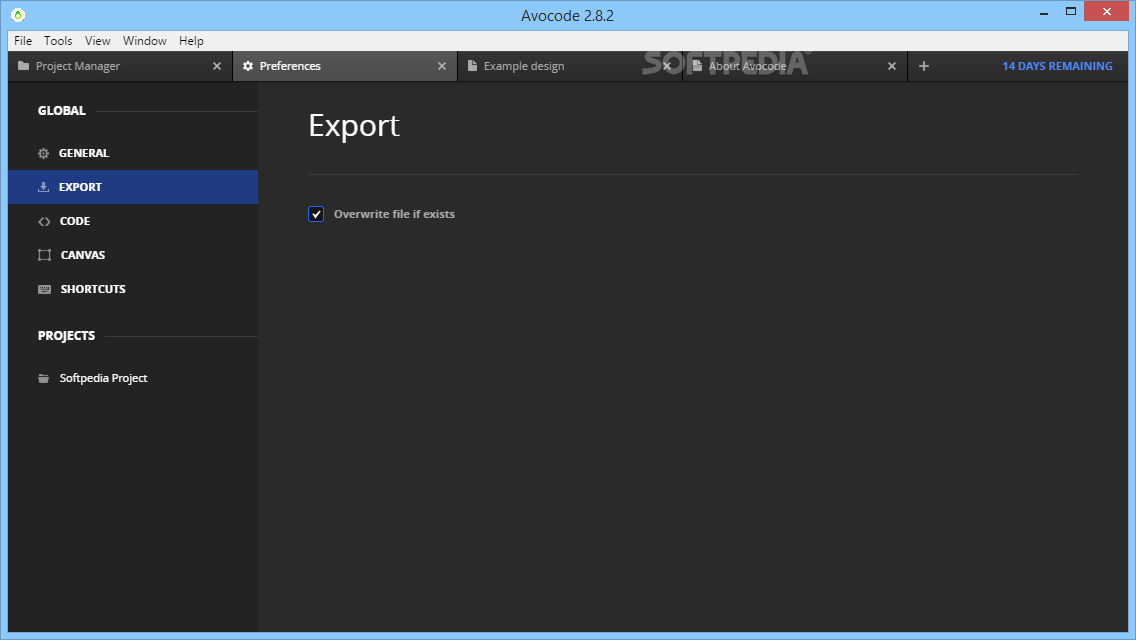1136x640 pixels.
Task: Click the GLOBAL section header
Action: click(x=62, y=111)
